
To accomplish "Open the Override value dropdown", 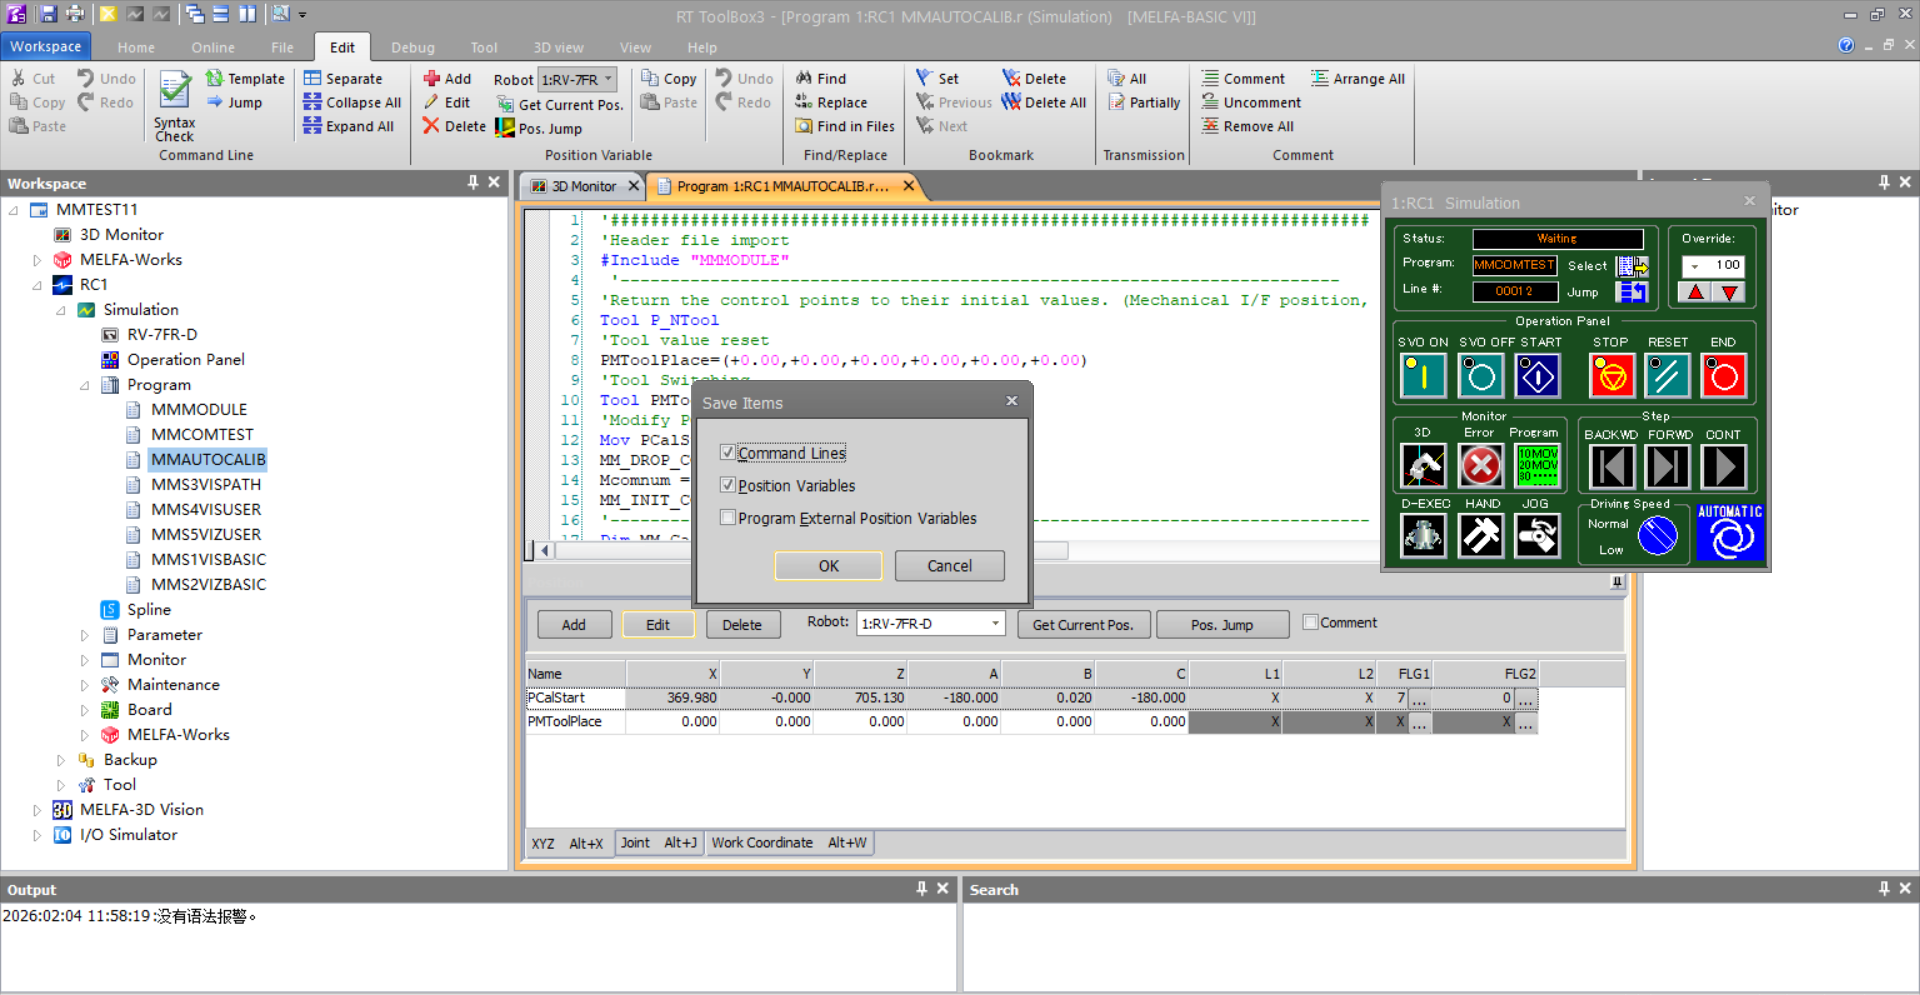I will 1695,265.
